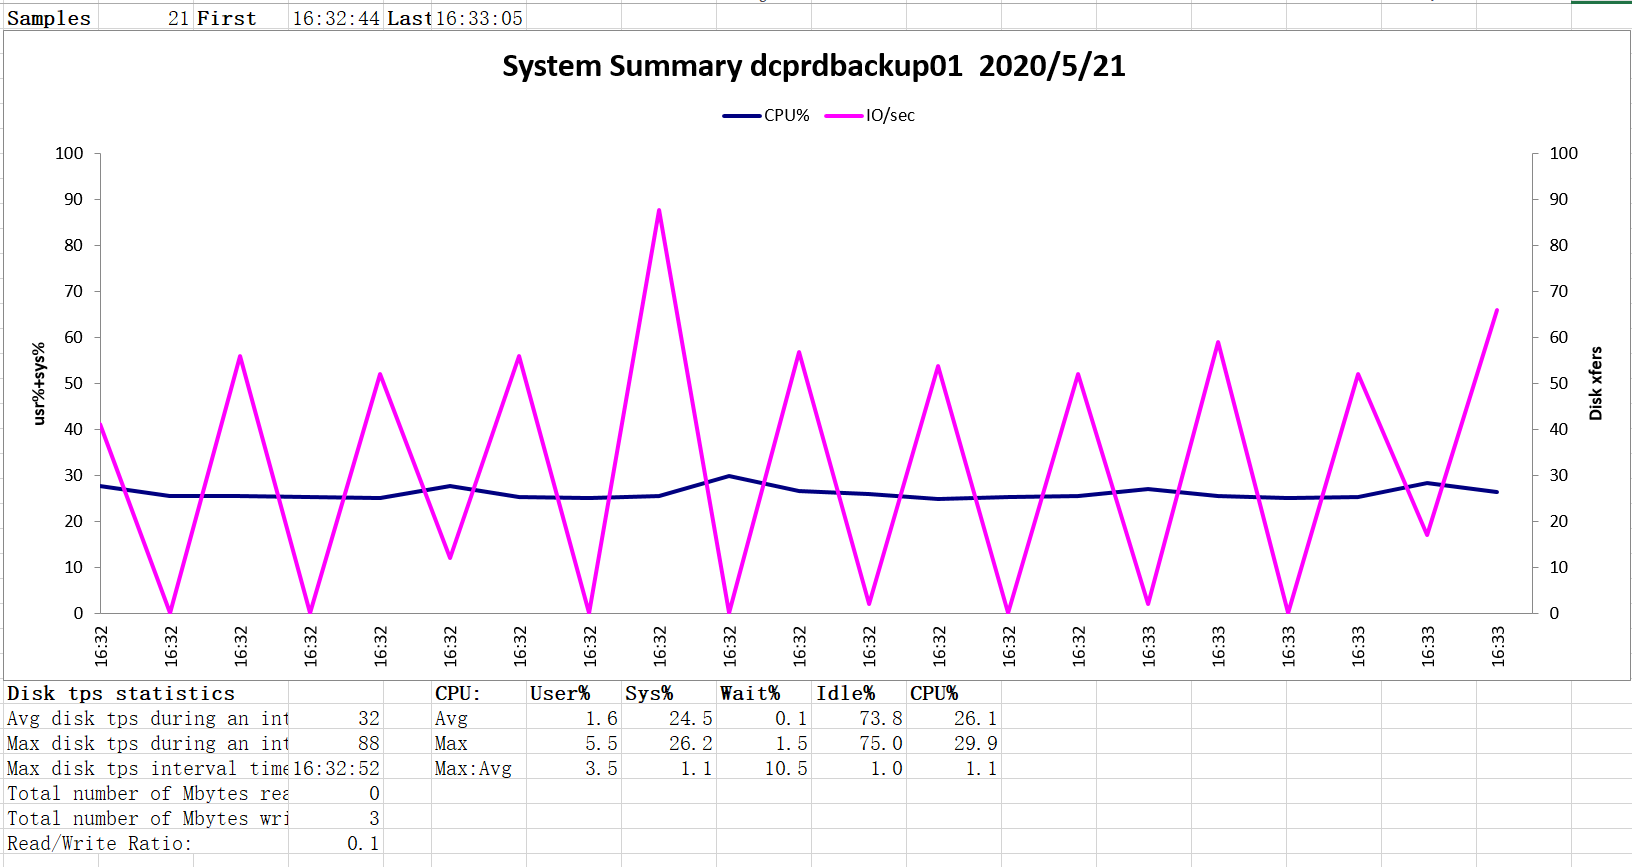
Task: Select the interval time cell 16:32:52
Action: (336, 768)
